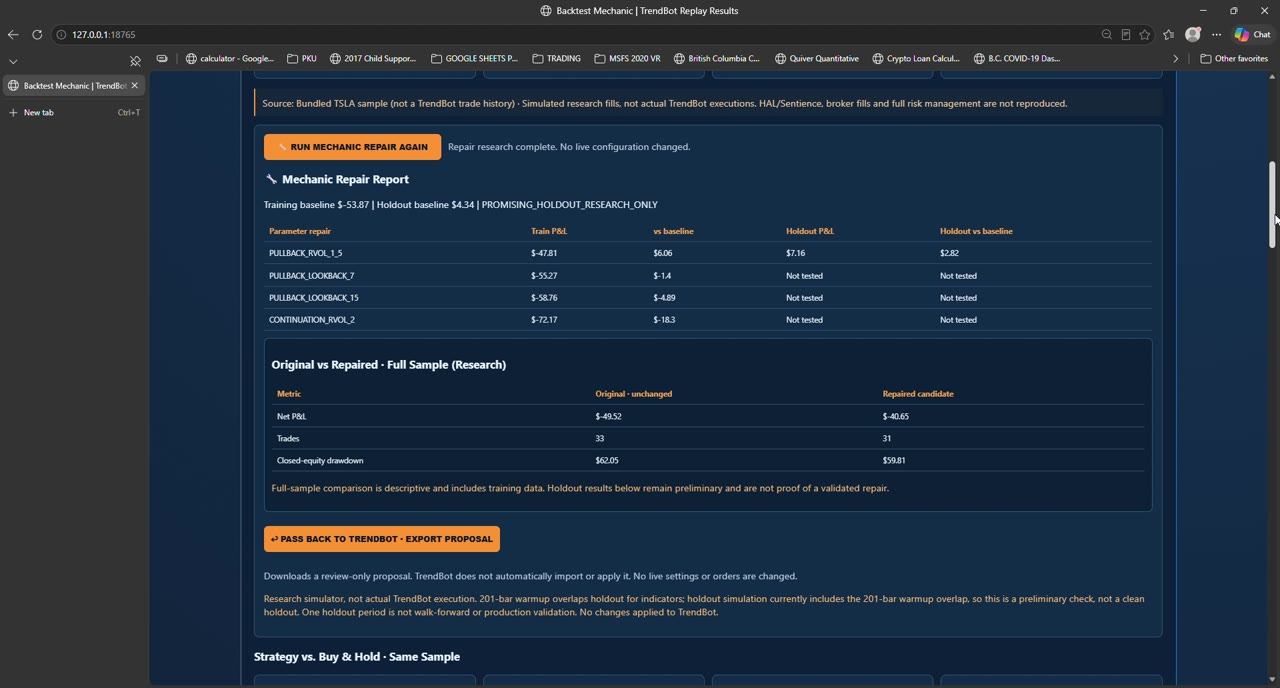Image resolution: width=1280 pixels, height=688 pixels.
Task: Open the reader view icon in address bar
Action: (1126, 34)
